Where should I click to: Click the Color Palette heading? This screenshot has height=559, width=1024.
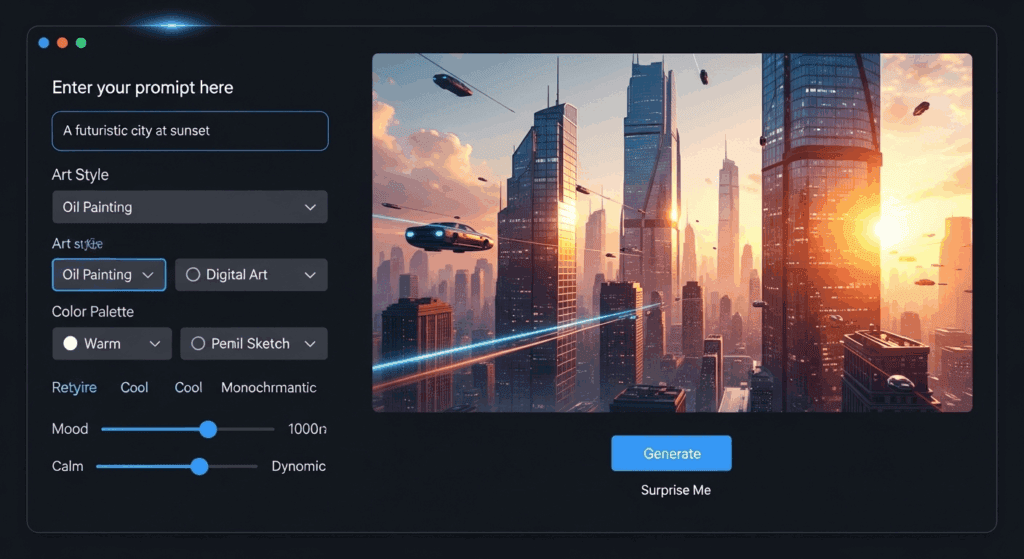pos(93,311)
